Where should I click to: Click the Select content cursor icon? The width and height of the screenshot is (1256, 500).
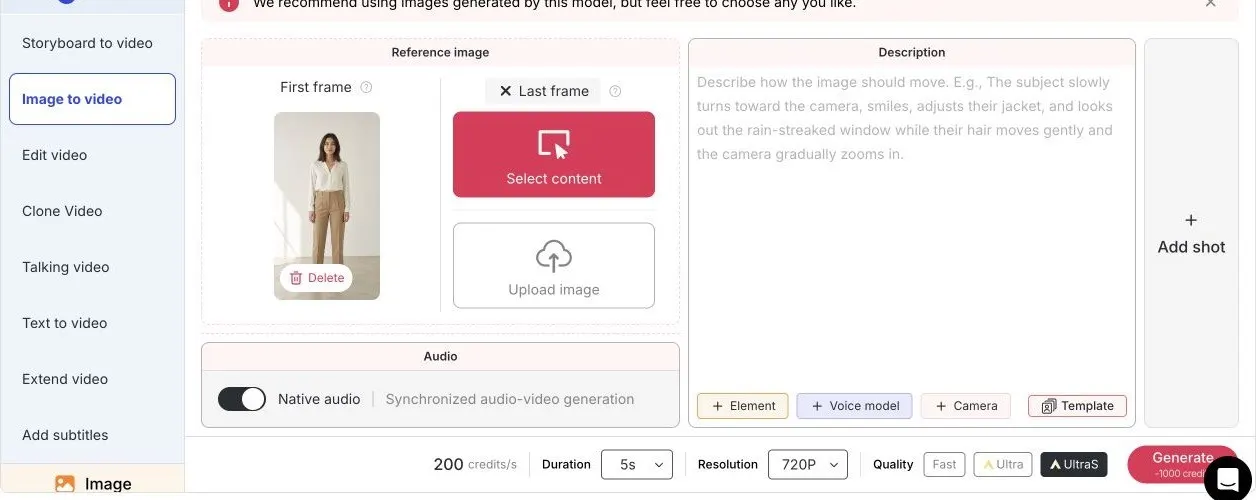(554, 145)
